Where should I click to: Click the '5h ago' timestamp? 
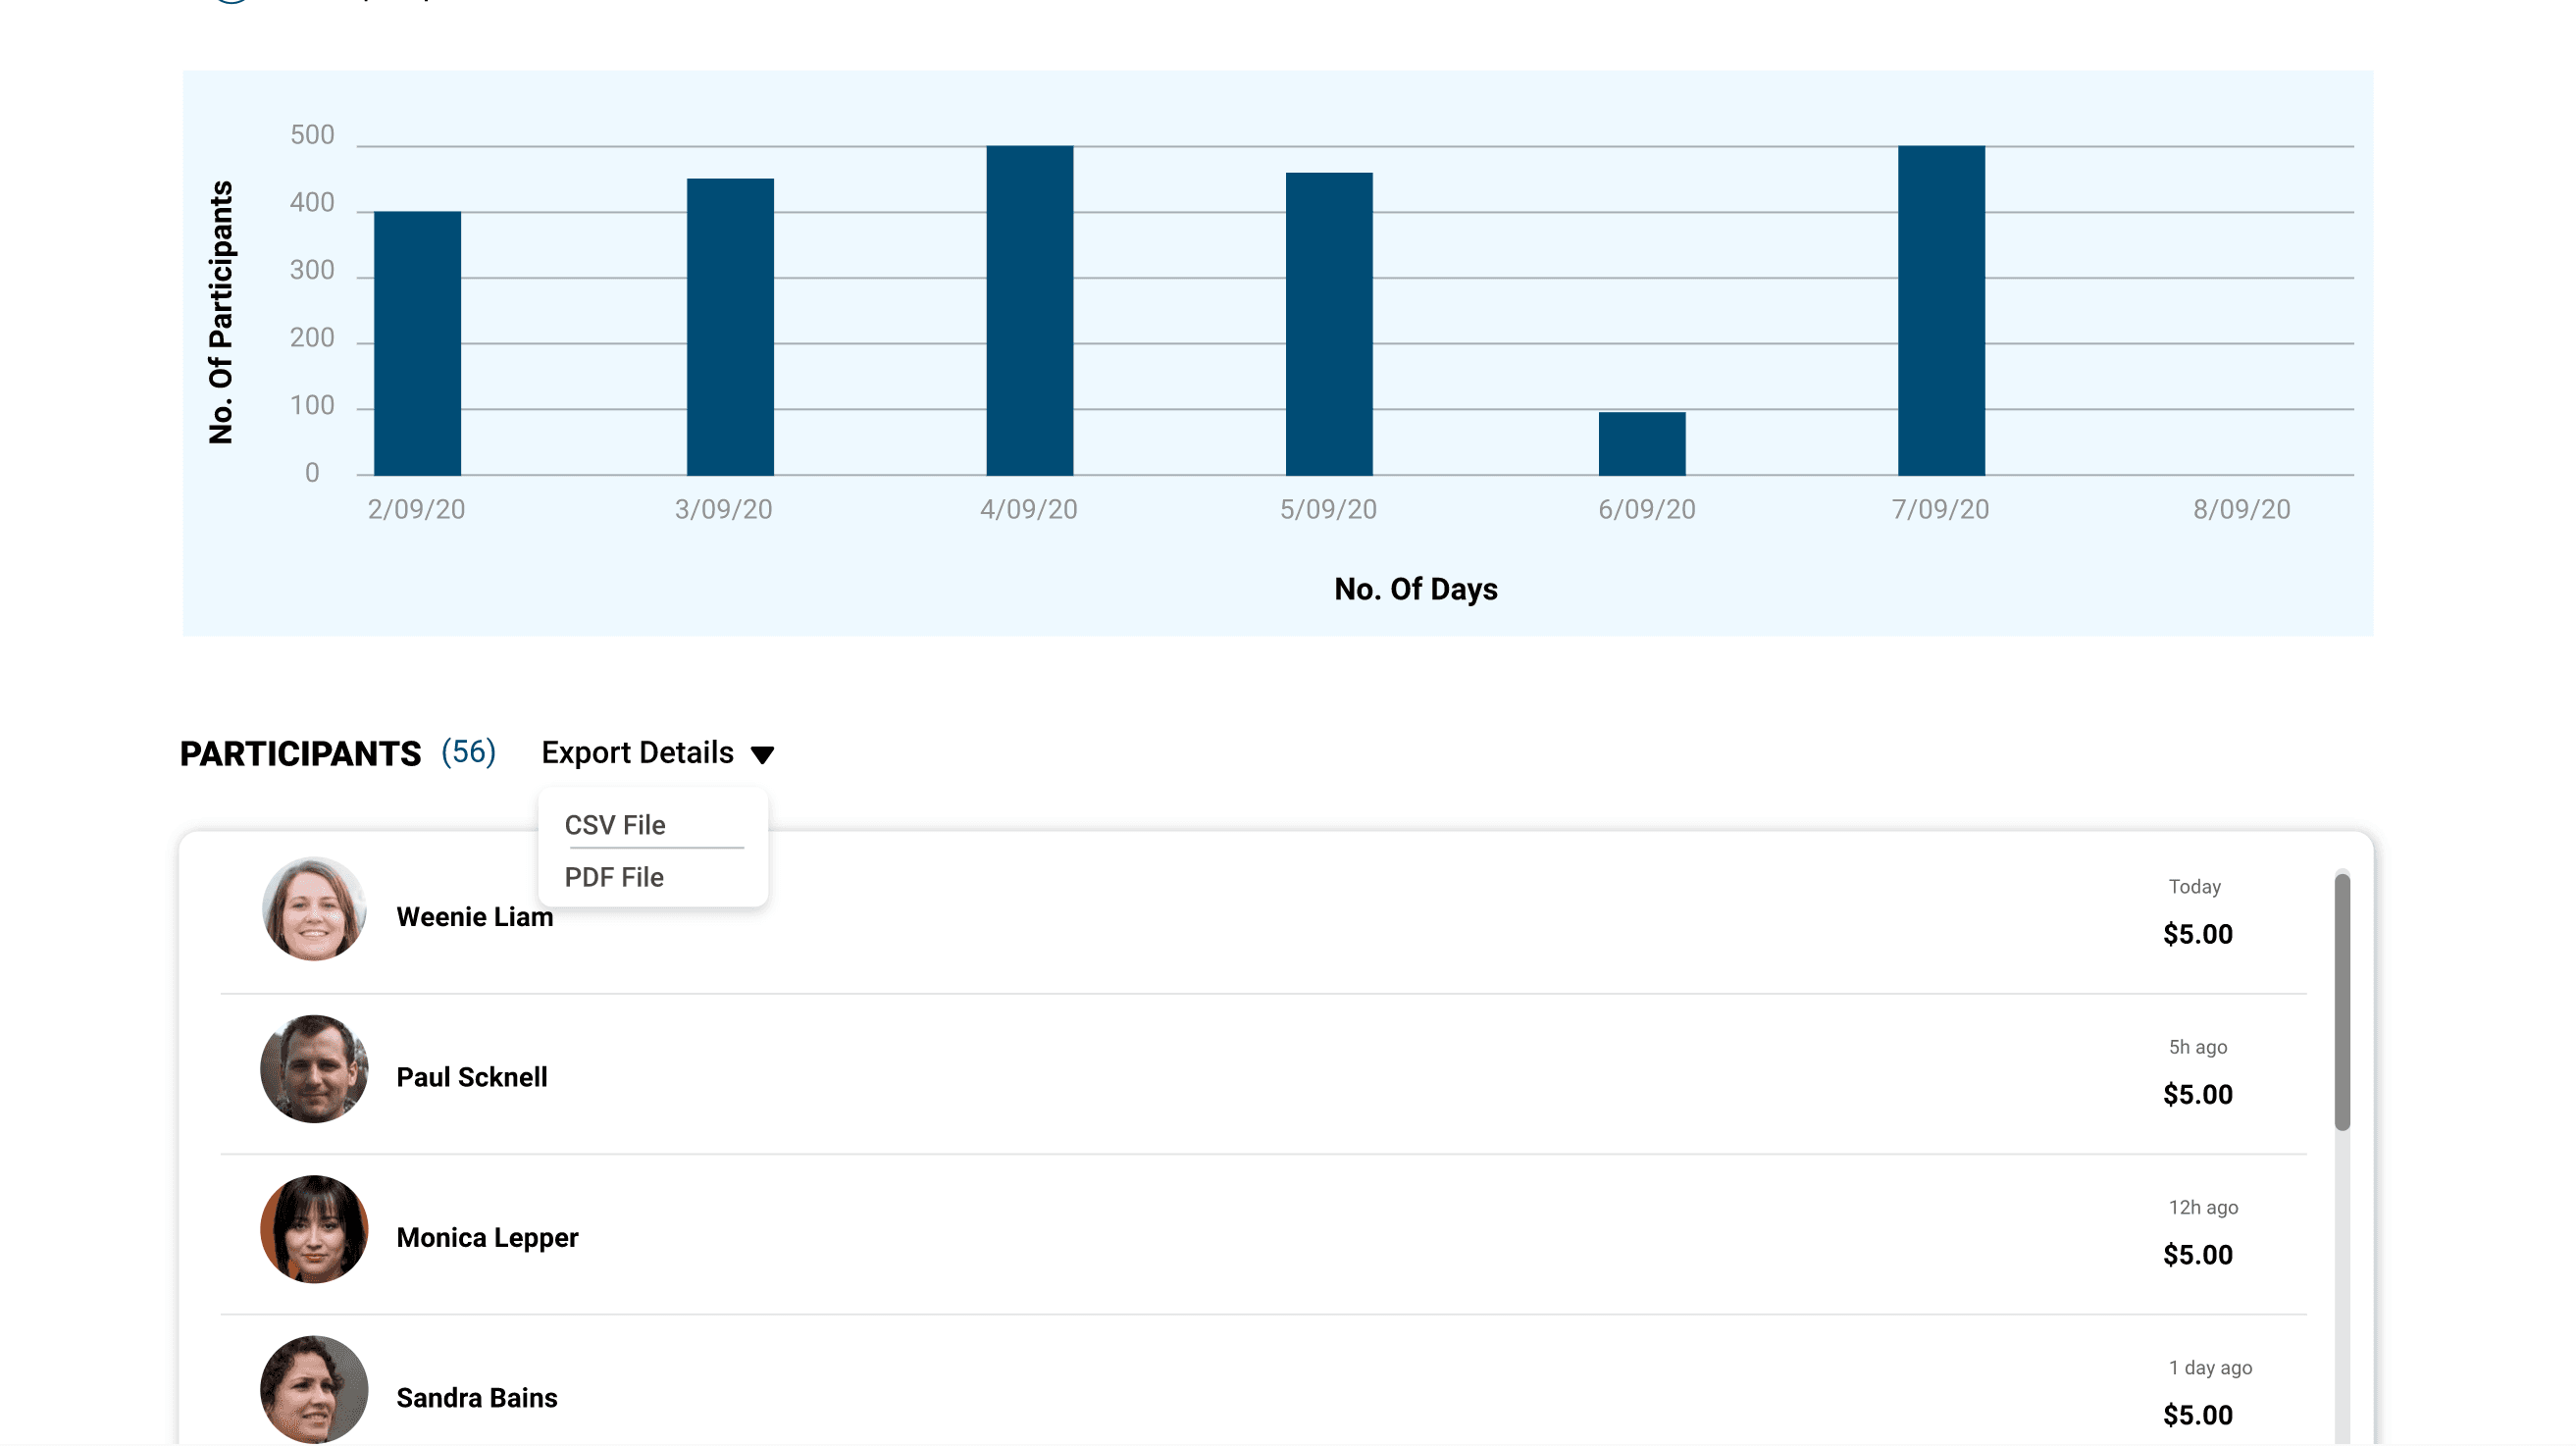pos(2198,1047)
